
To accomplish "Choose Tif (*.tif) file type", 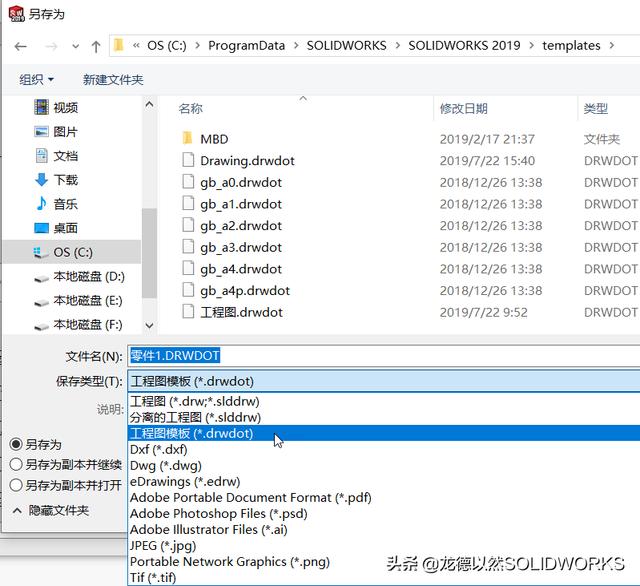I will tap(384, 577).
